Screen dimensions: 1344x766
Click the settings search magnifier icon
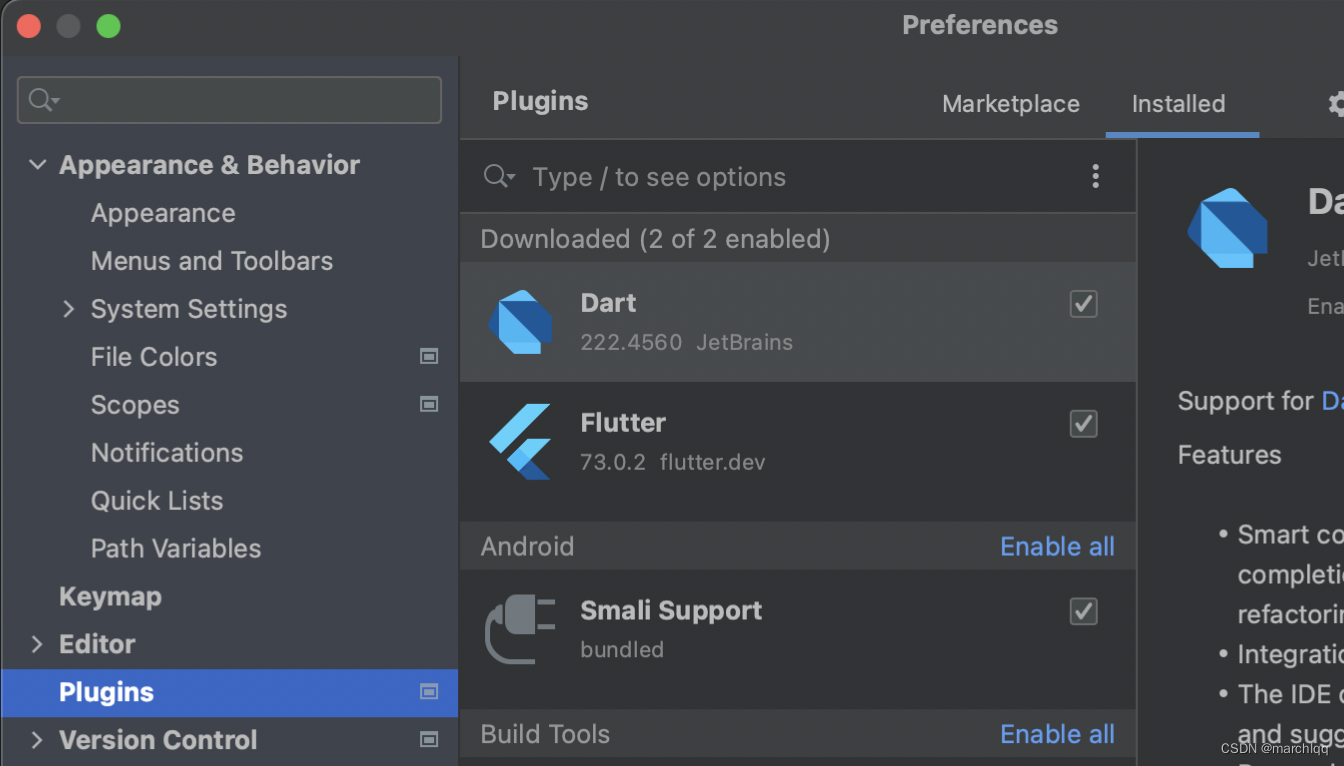pyautogui.click(x=44, y=100)
